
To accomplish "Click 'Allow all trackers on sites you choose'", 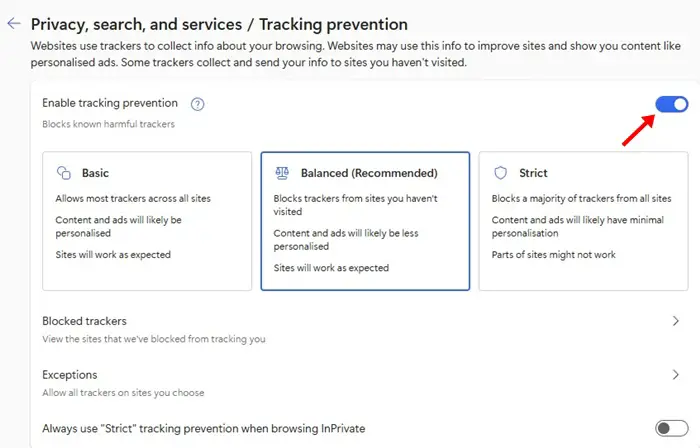I will click(123, 393).
